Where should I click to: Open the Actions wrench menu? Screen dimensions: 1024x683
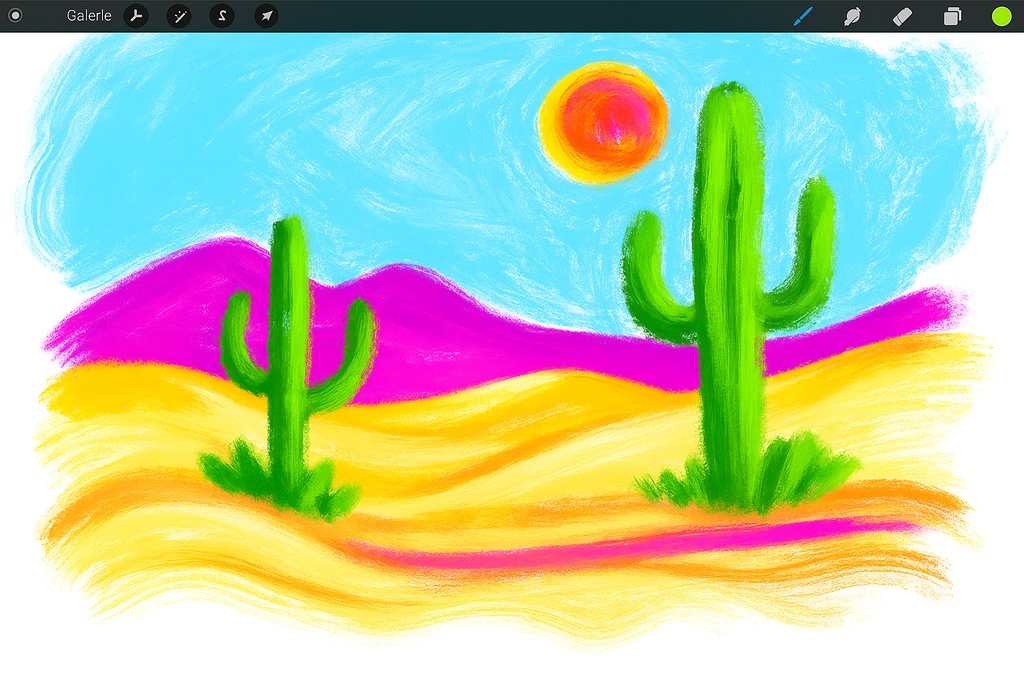point(136,16)
